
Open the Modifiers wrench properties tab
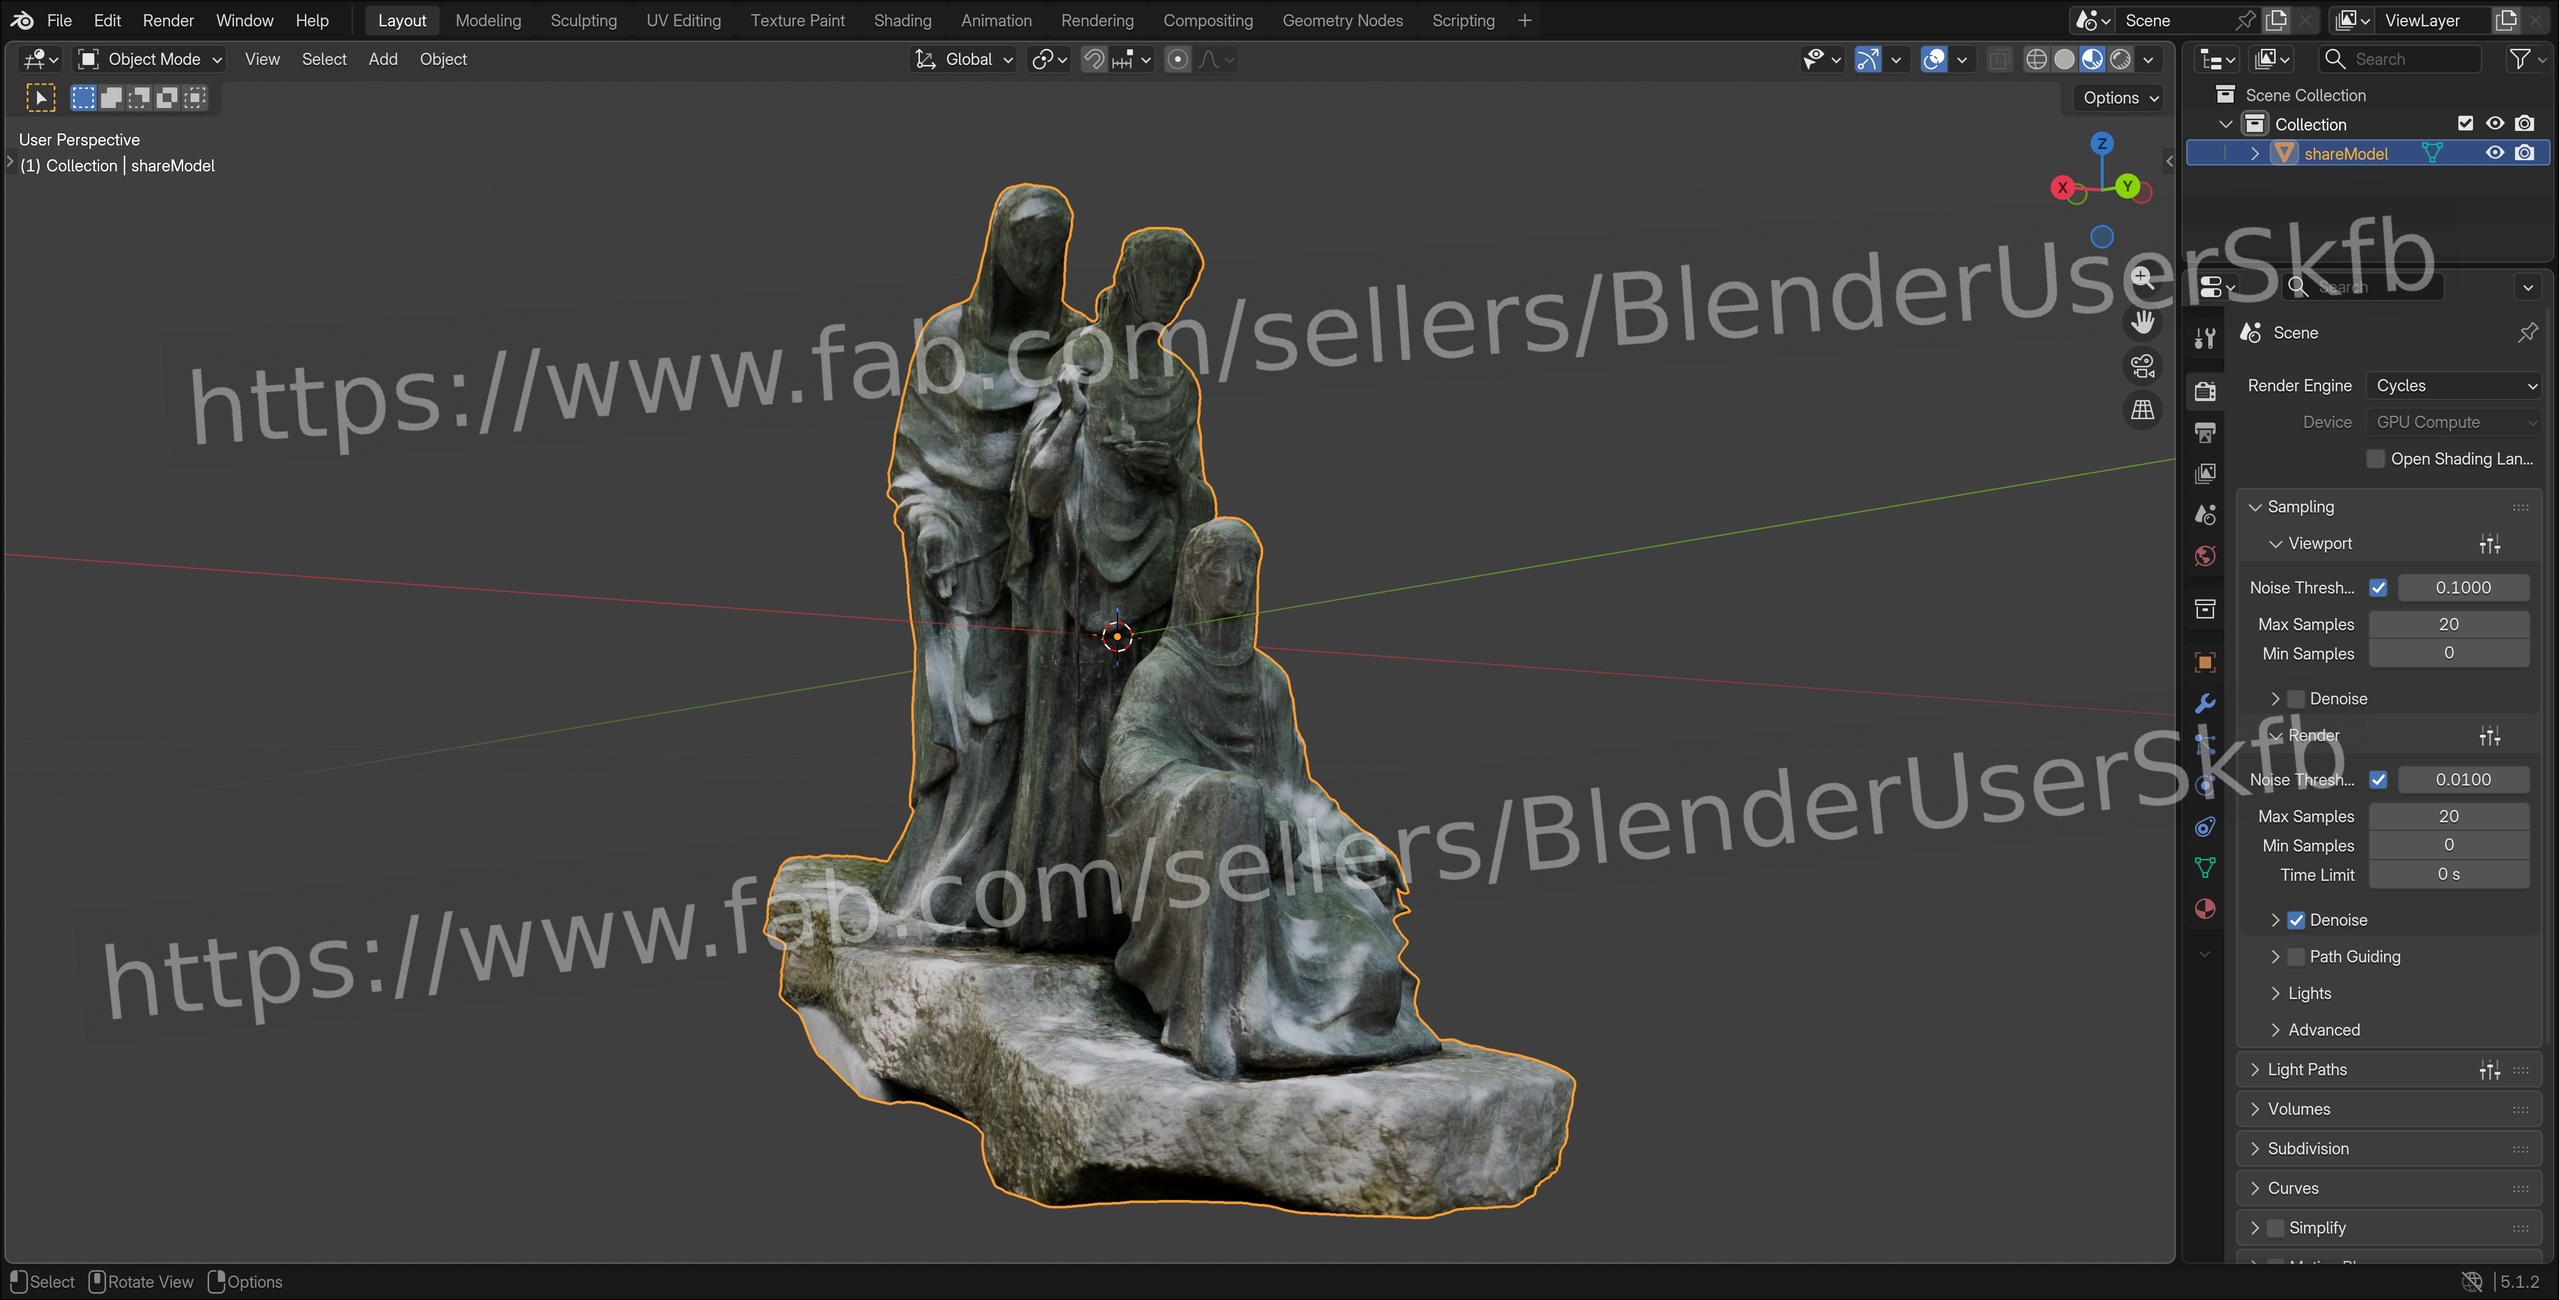tap(2205, 703)
